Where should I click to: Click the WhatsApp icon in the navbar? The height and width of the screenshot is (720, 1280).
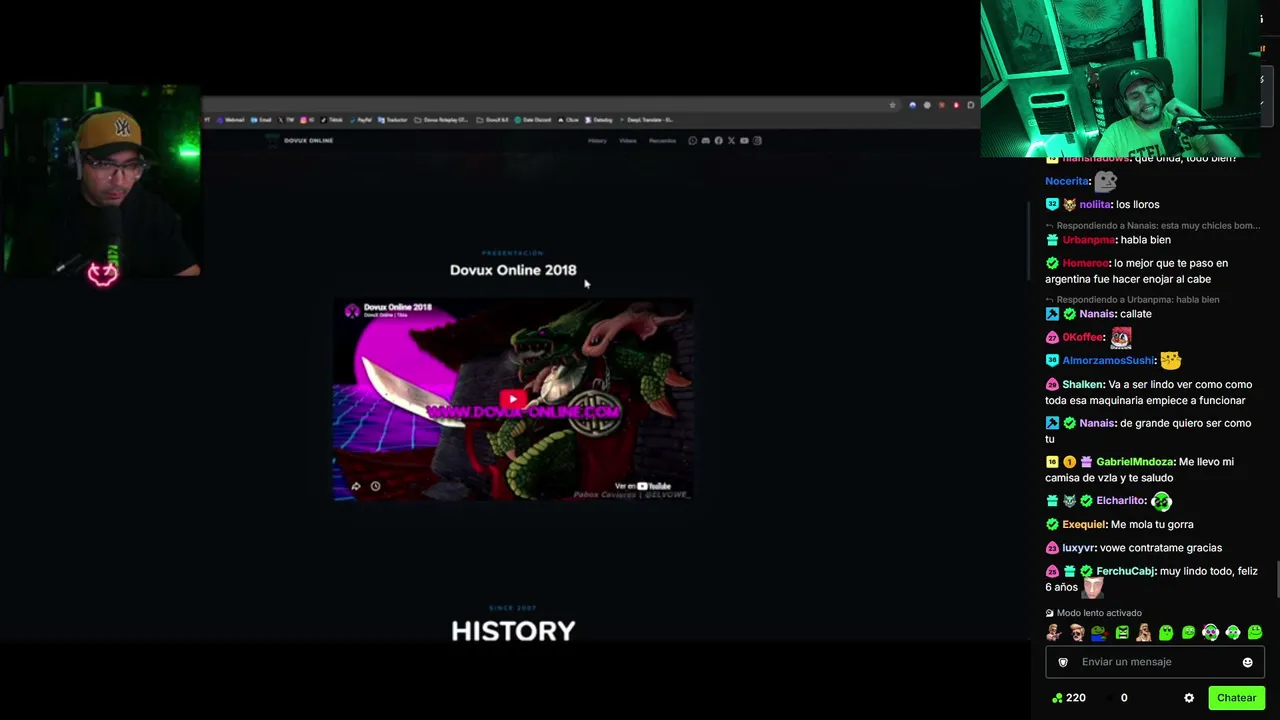[x=692, y=141]
